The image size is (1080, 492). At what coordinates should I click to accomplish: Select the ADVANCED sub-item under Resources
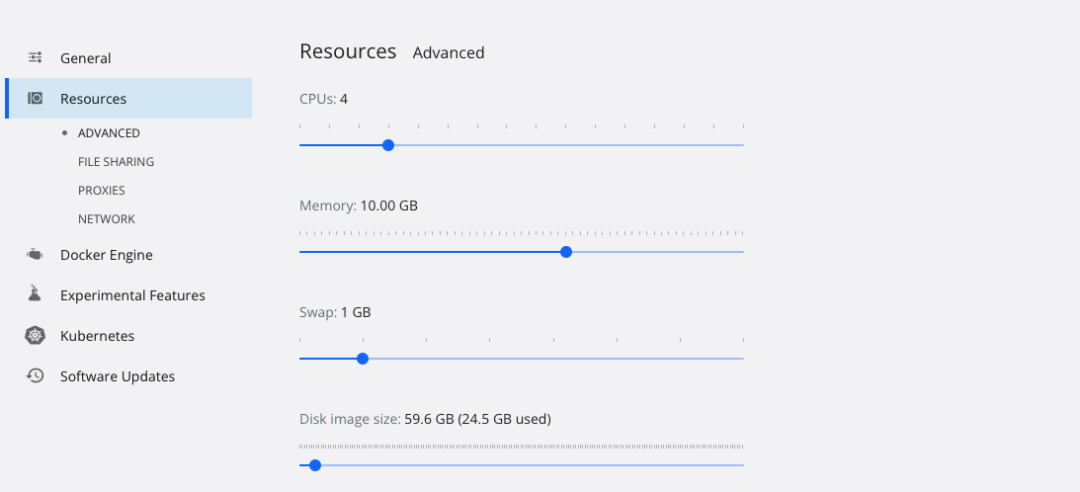[x=109, y=133]
